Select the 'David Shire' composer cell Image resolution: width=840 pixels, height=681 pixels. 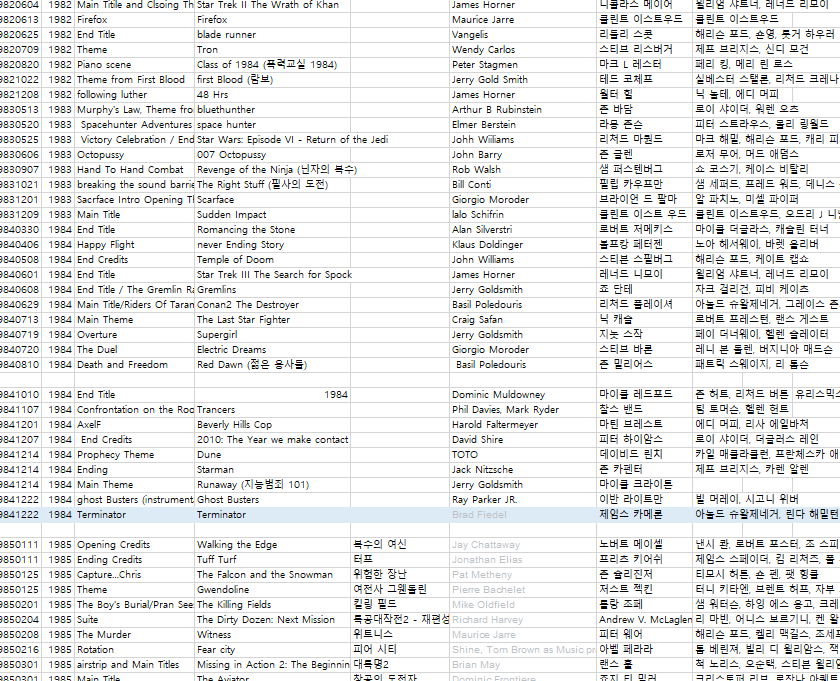[x=523, y=440]
